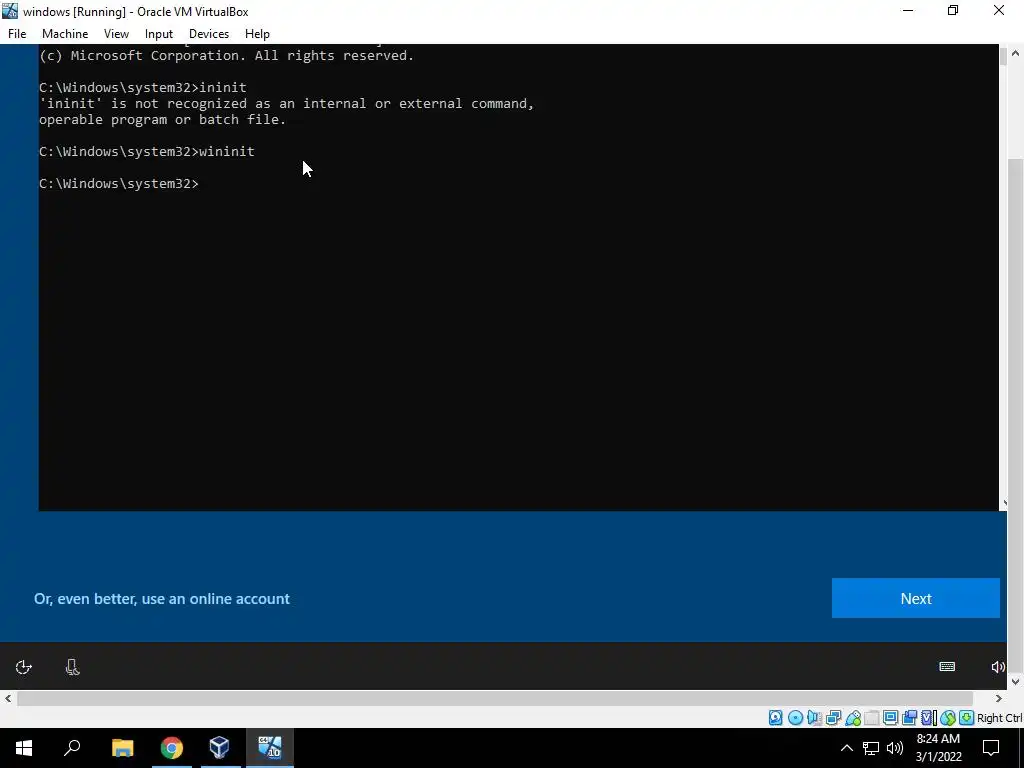Open the audio indicator in VirtualBox status bar

[x=814, y=718]
